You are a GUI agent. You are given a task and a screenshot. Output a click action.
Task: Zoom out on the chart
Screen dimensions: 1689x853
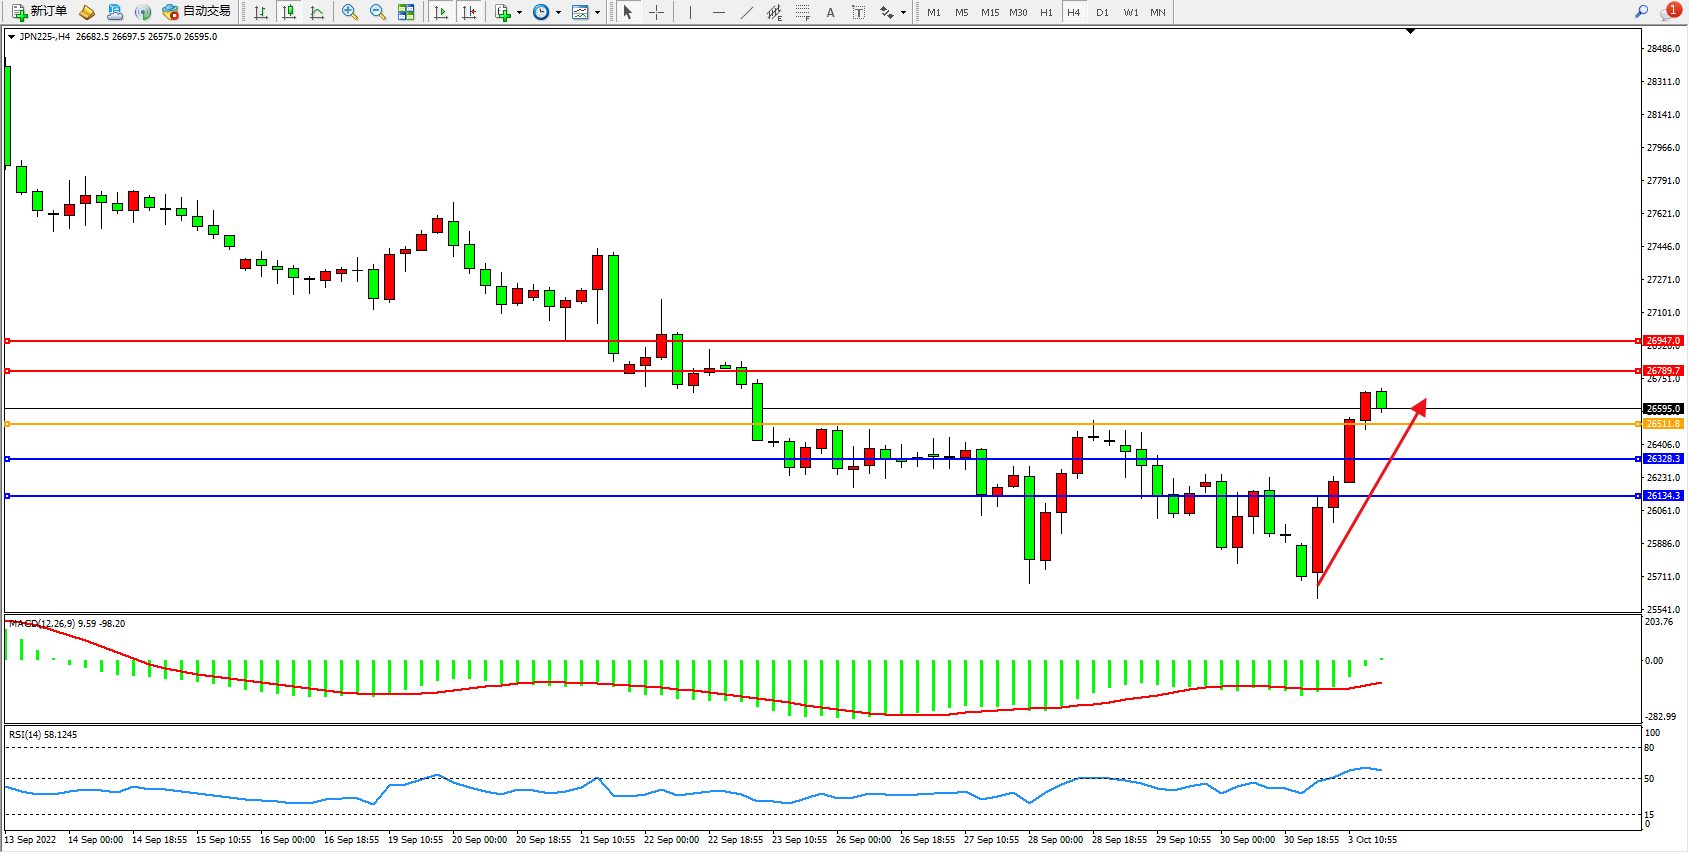[x=378, y=12]
